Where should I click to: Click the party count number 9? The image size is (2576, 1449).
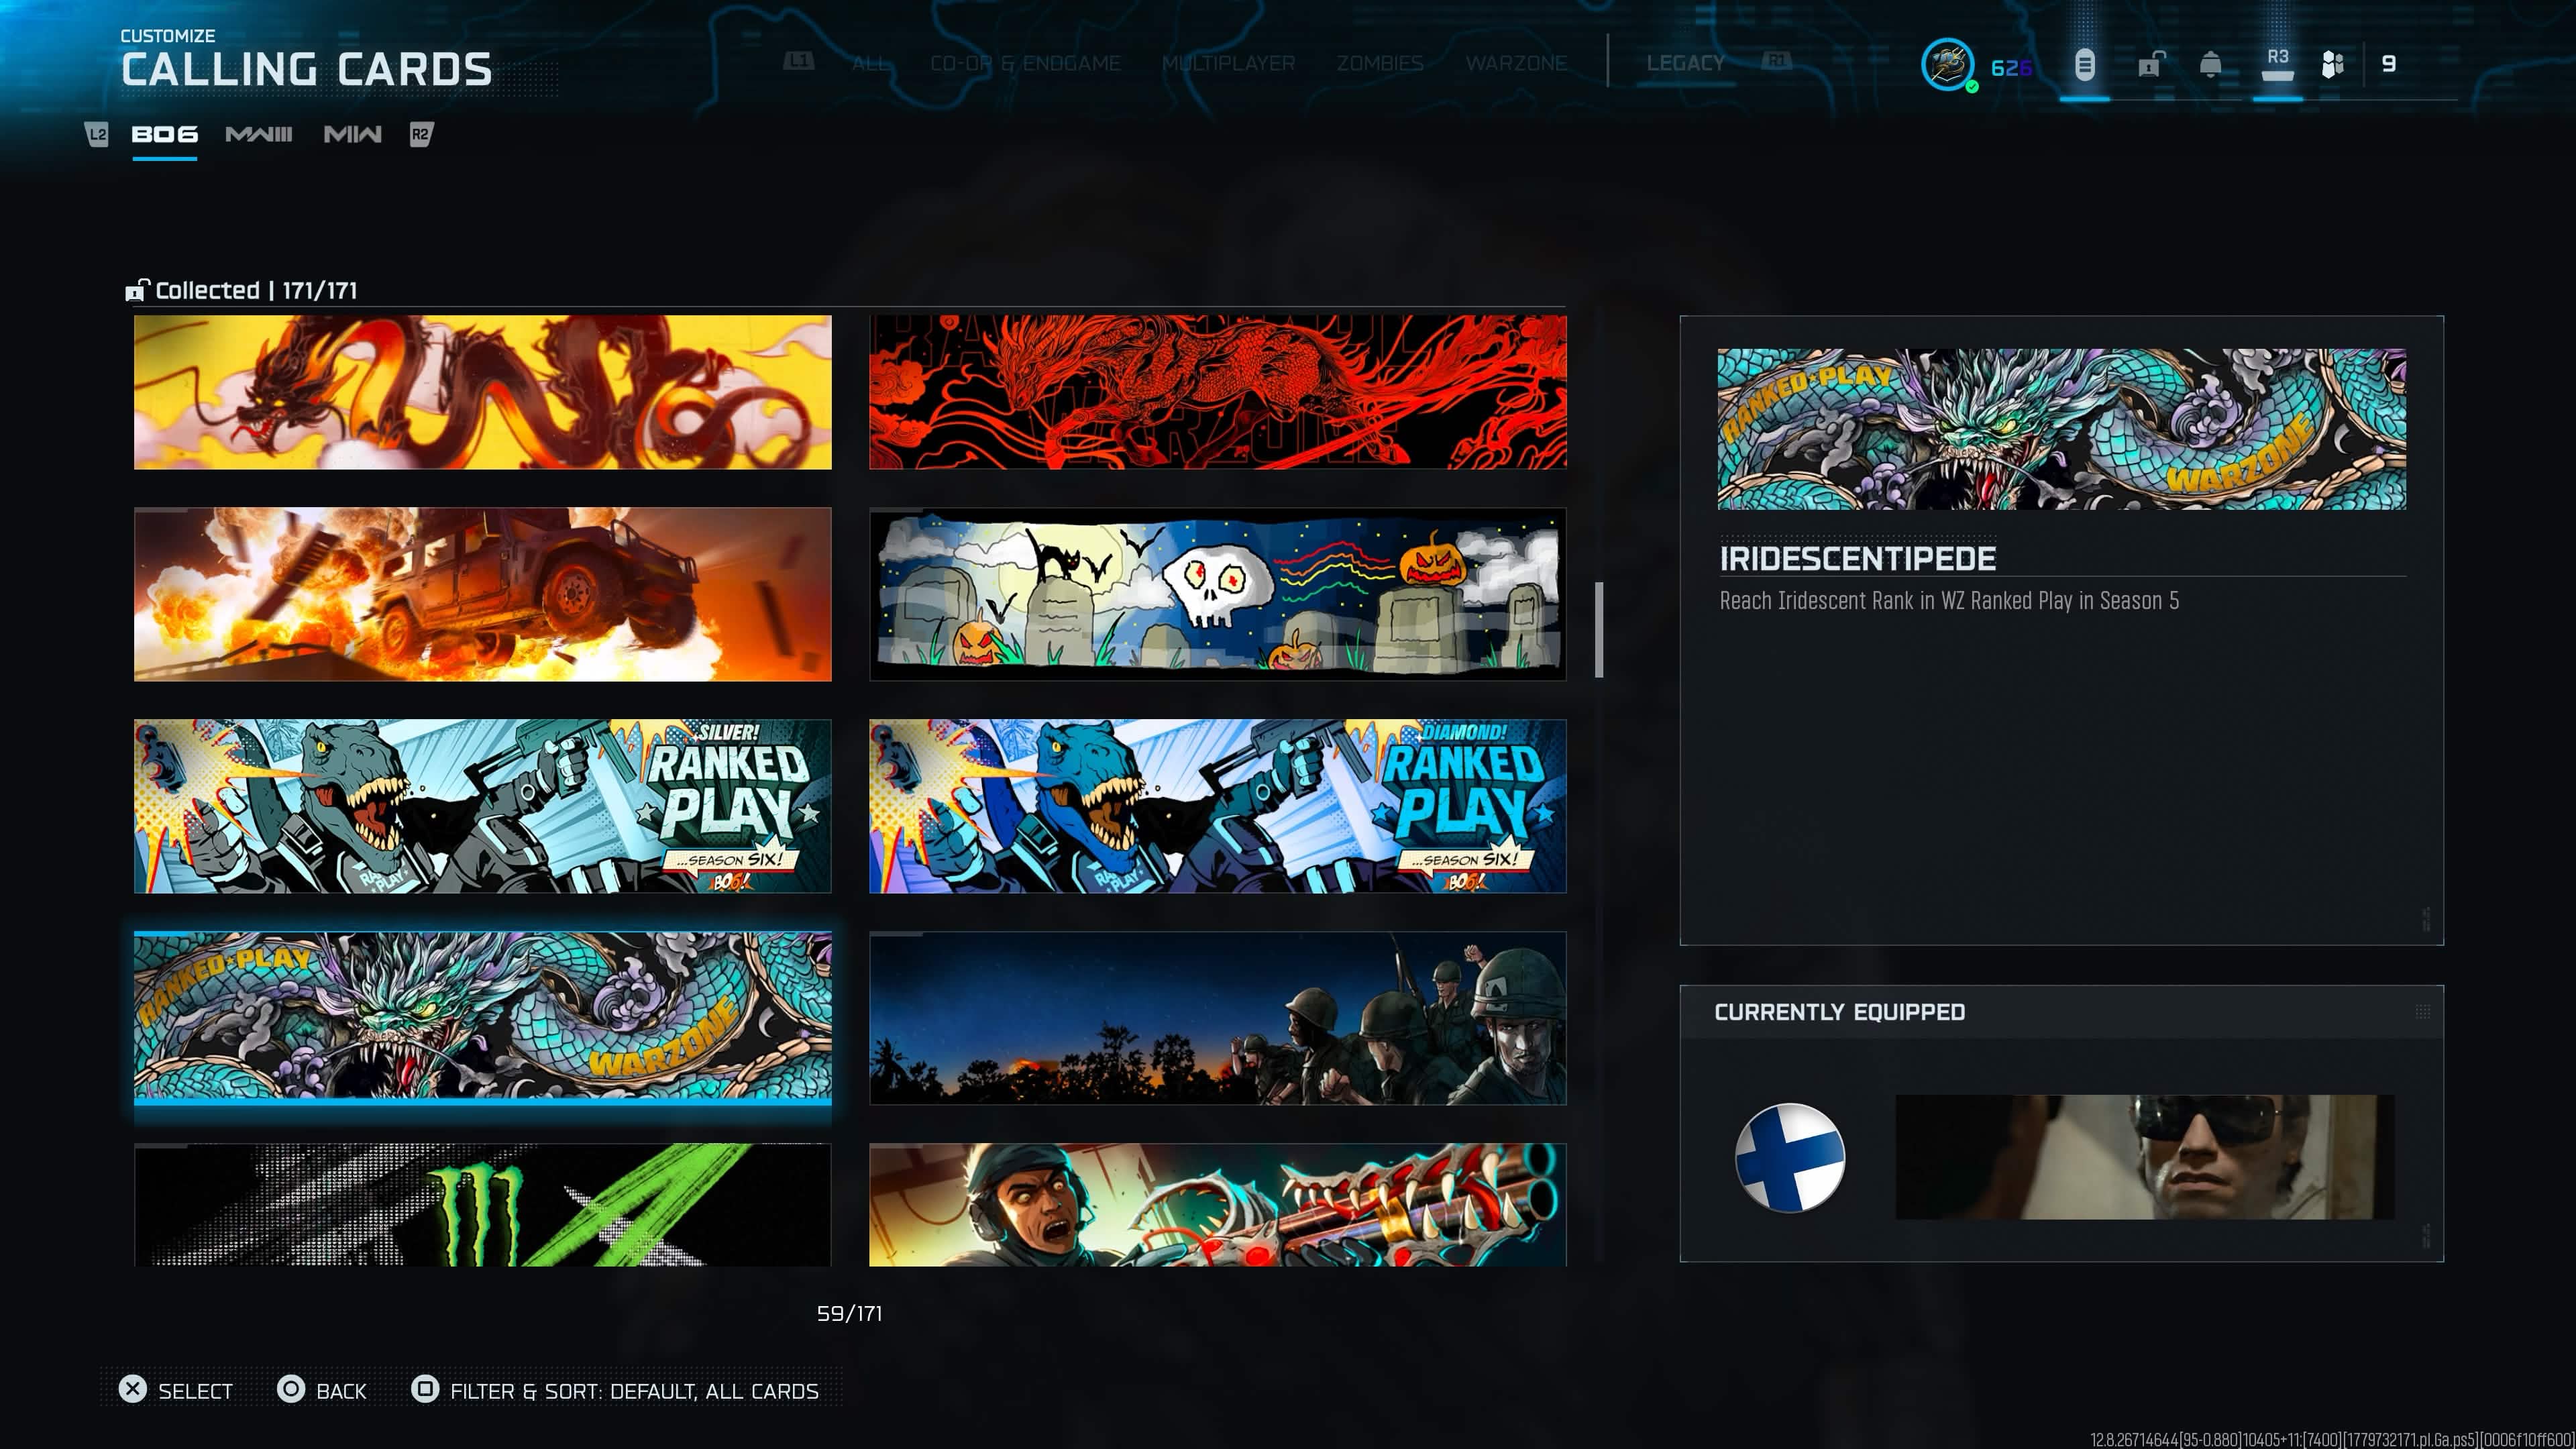tap(2389, 64)
